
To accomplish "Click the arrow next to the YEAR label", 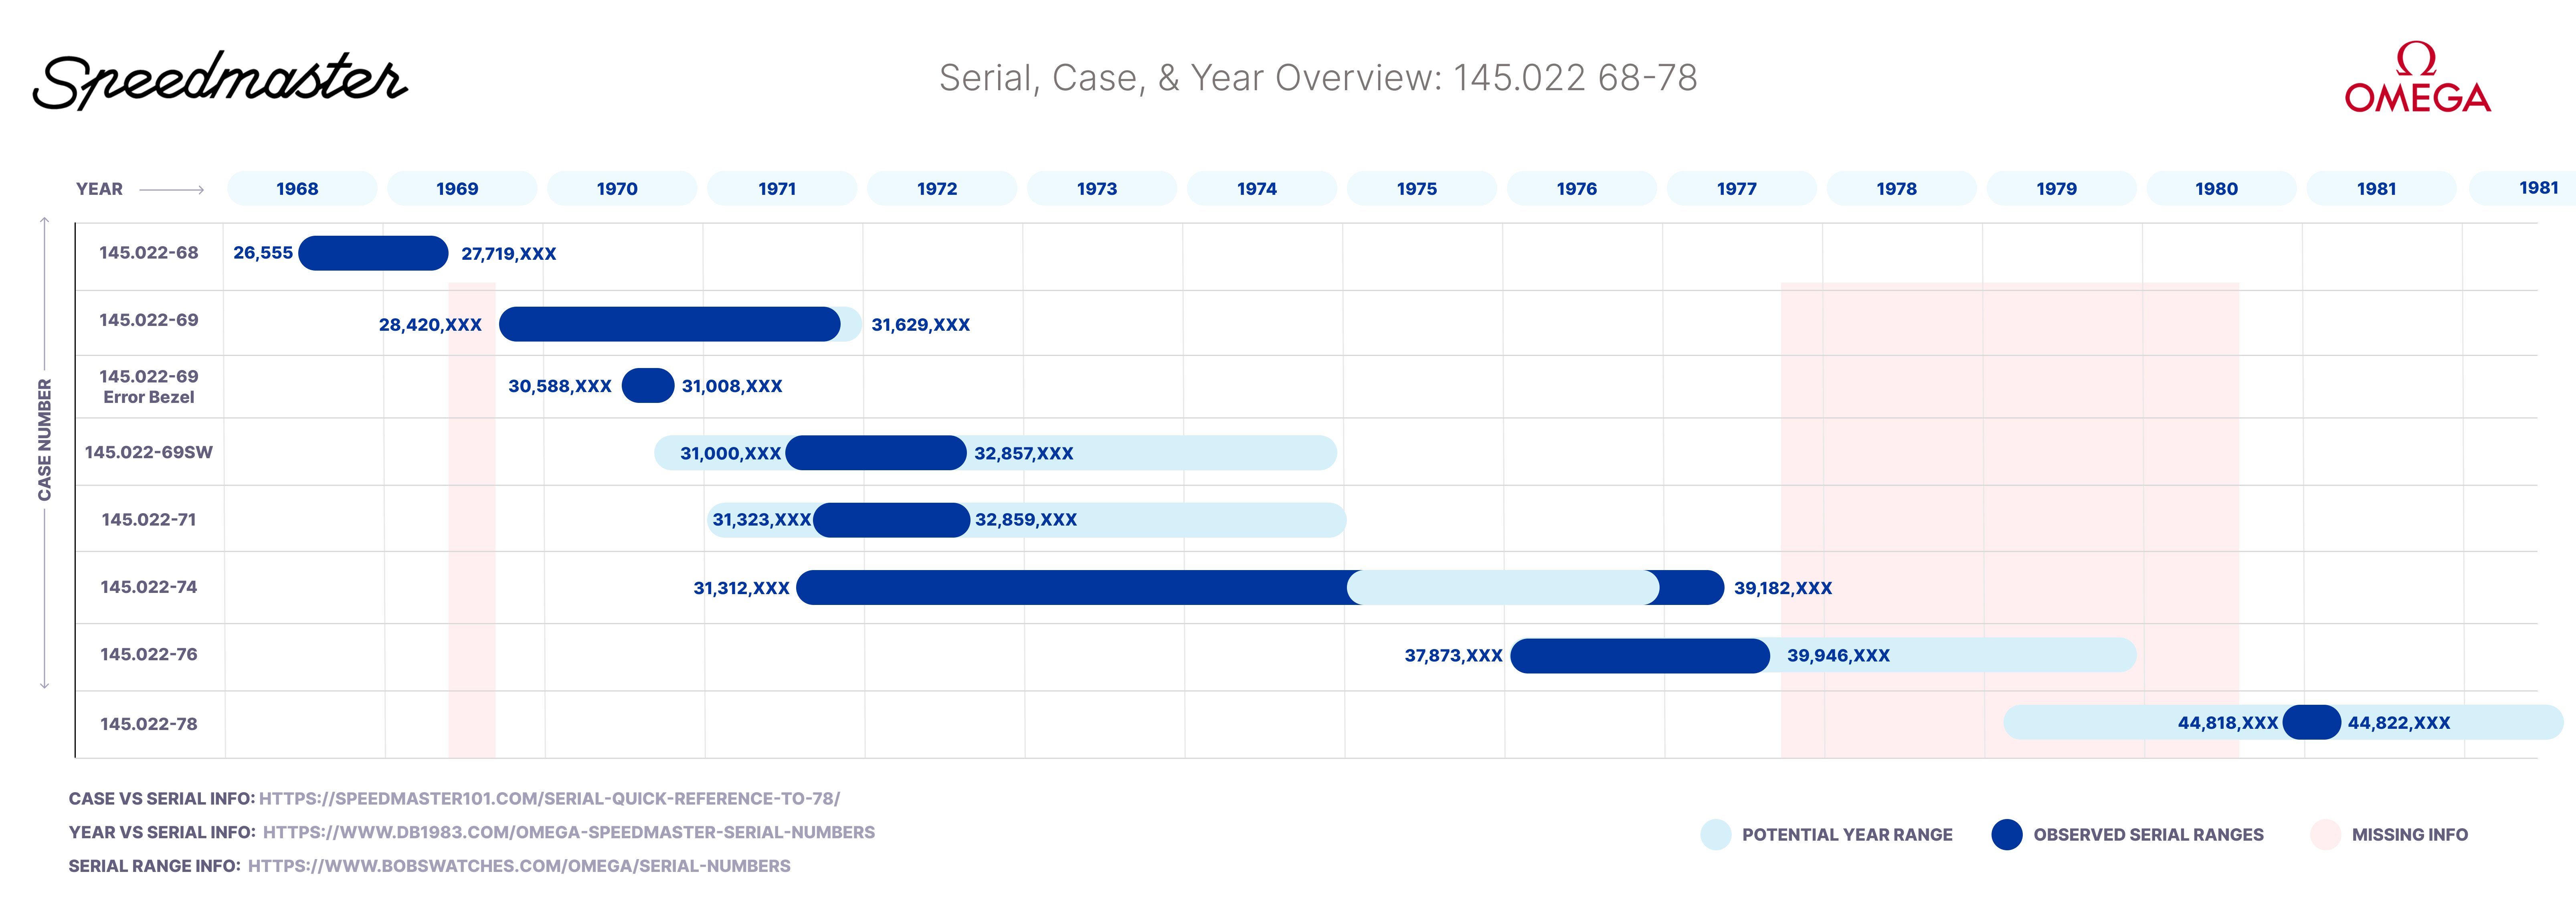I will point(171,189).
